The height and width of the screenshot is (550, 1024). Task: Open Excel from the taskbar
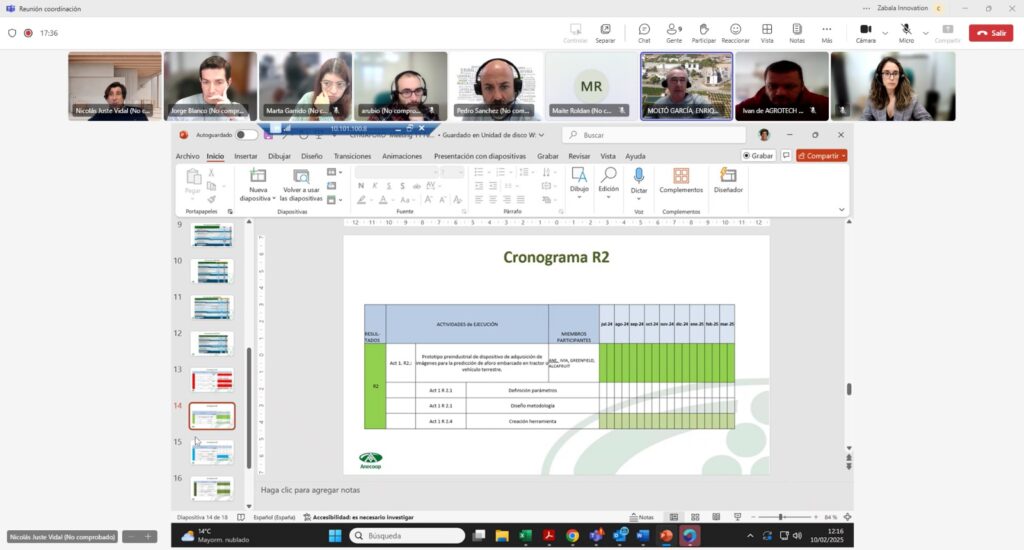pyautogui.click(x=525, y=536)
